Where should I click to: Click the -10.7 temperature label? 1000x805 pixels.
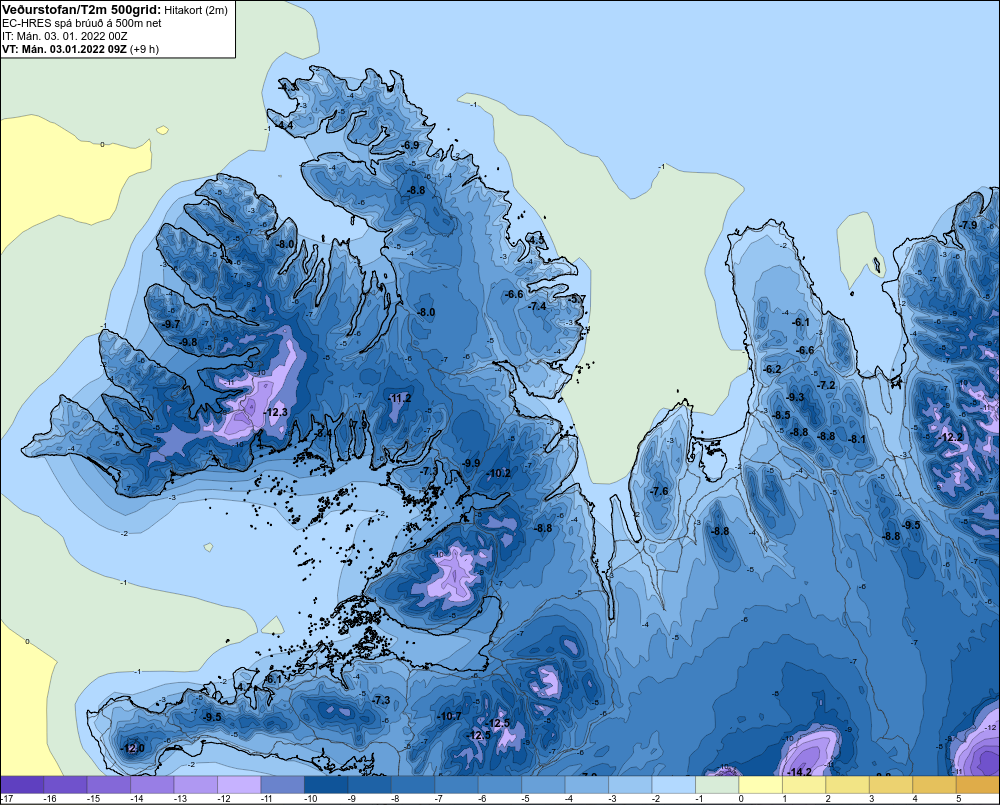click(x=449, y=716)
